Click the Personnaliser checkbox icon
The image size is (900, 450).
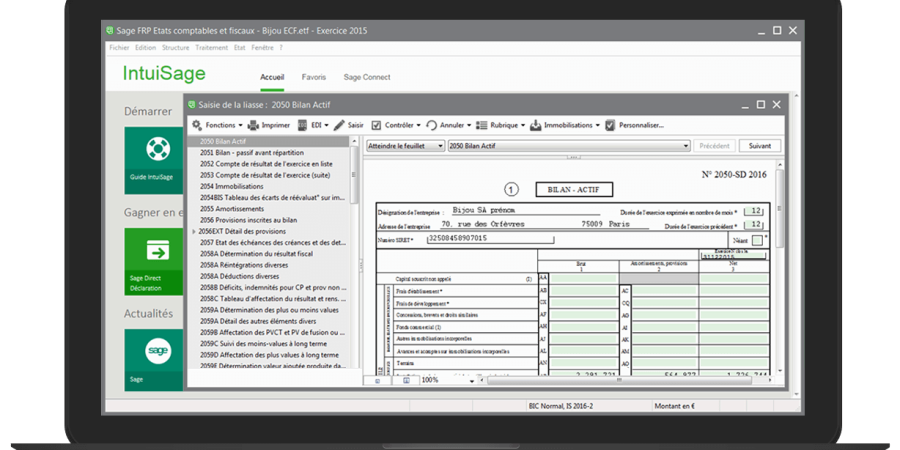610,125
